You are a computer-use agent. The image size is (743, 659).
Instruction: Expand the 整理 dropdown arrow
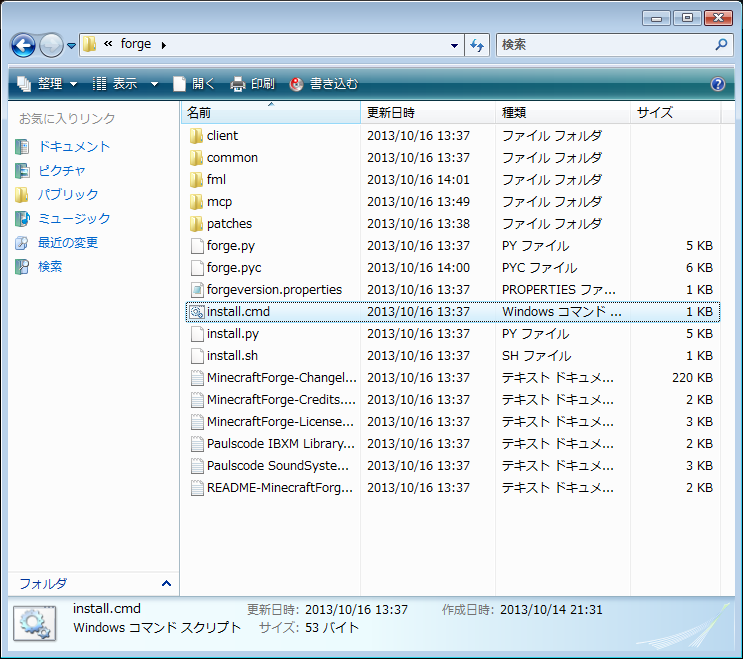73,84
